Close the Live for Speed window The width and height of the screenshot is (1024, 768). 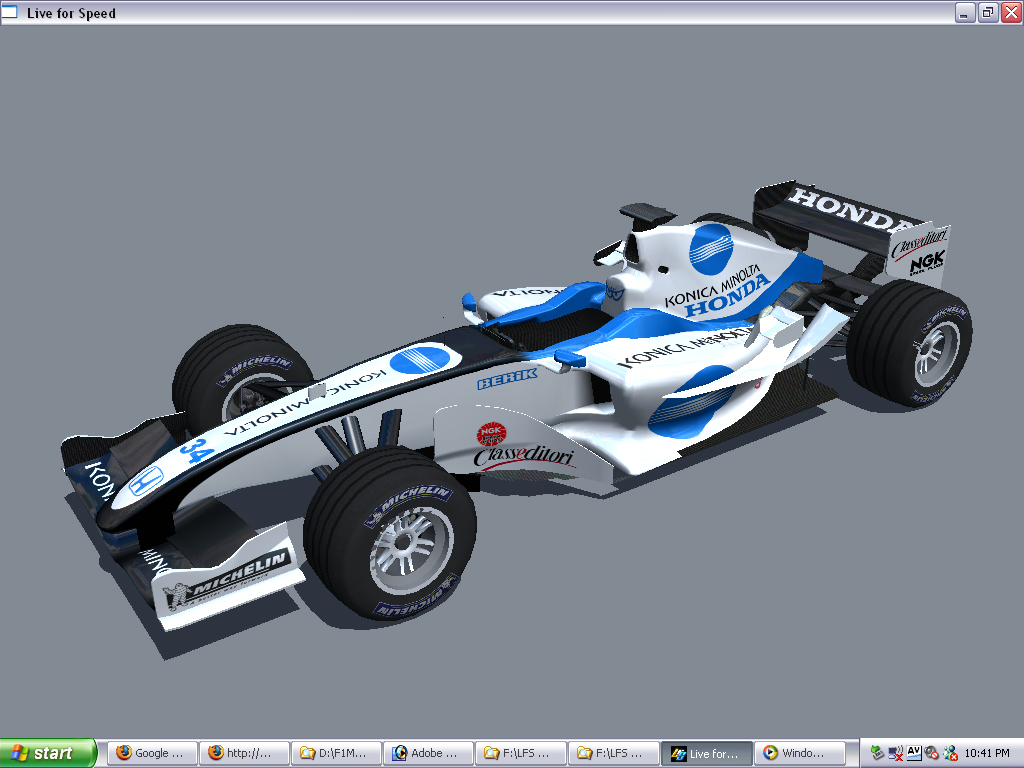[x=1011, y=12]
